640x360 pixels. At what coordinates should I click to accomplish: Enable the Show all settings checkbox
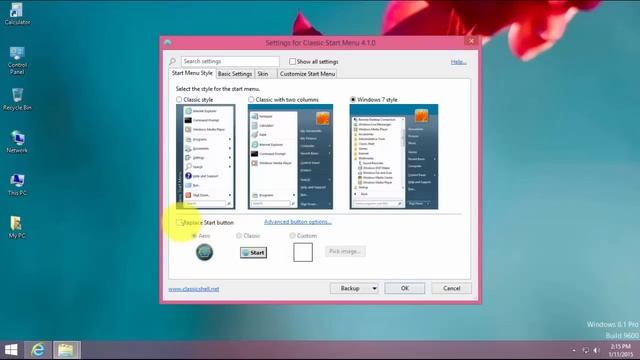coord(292,62)
